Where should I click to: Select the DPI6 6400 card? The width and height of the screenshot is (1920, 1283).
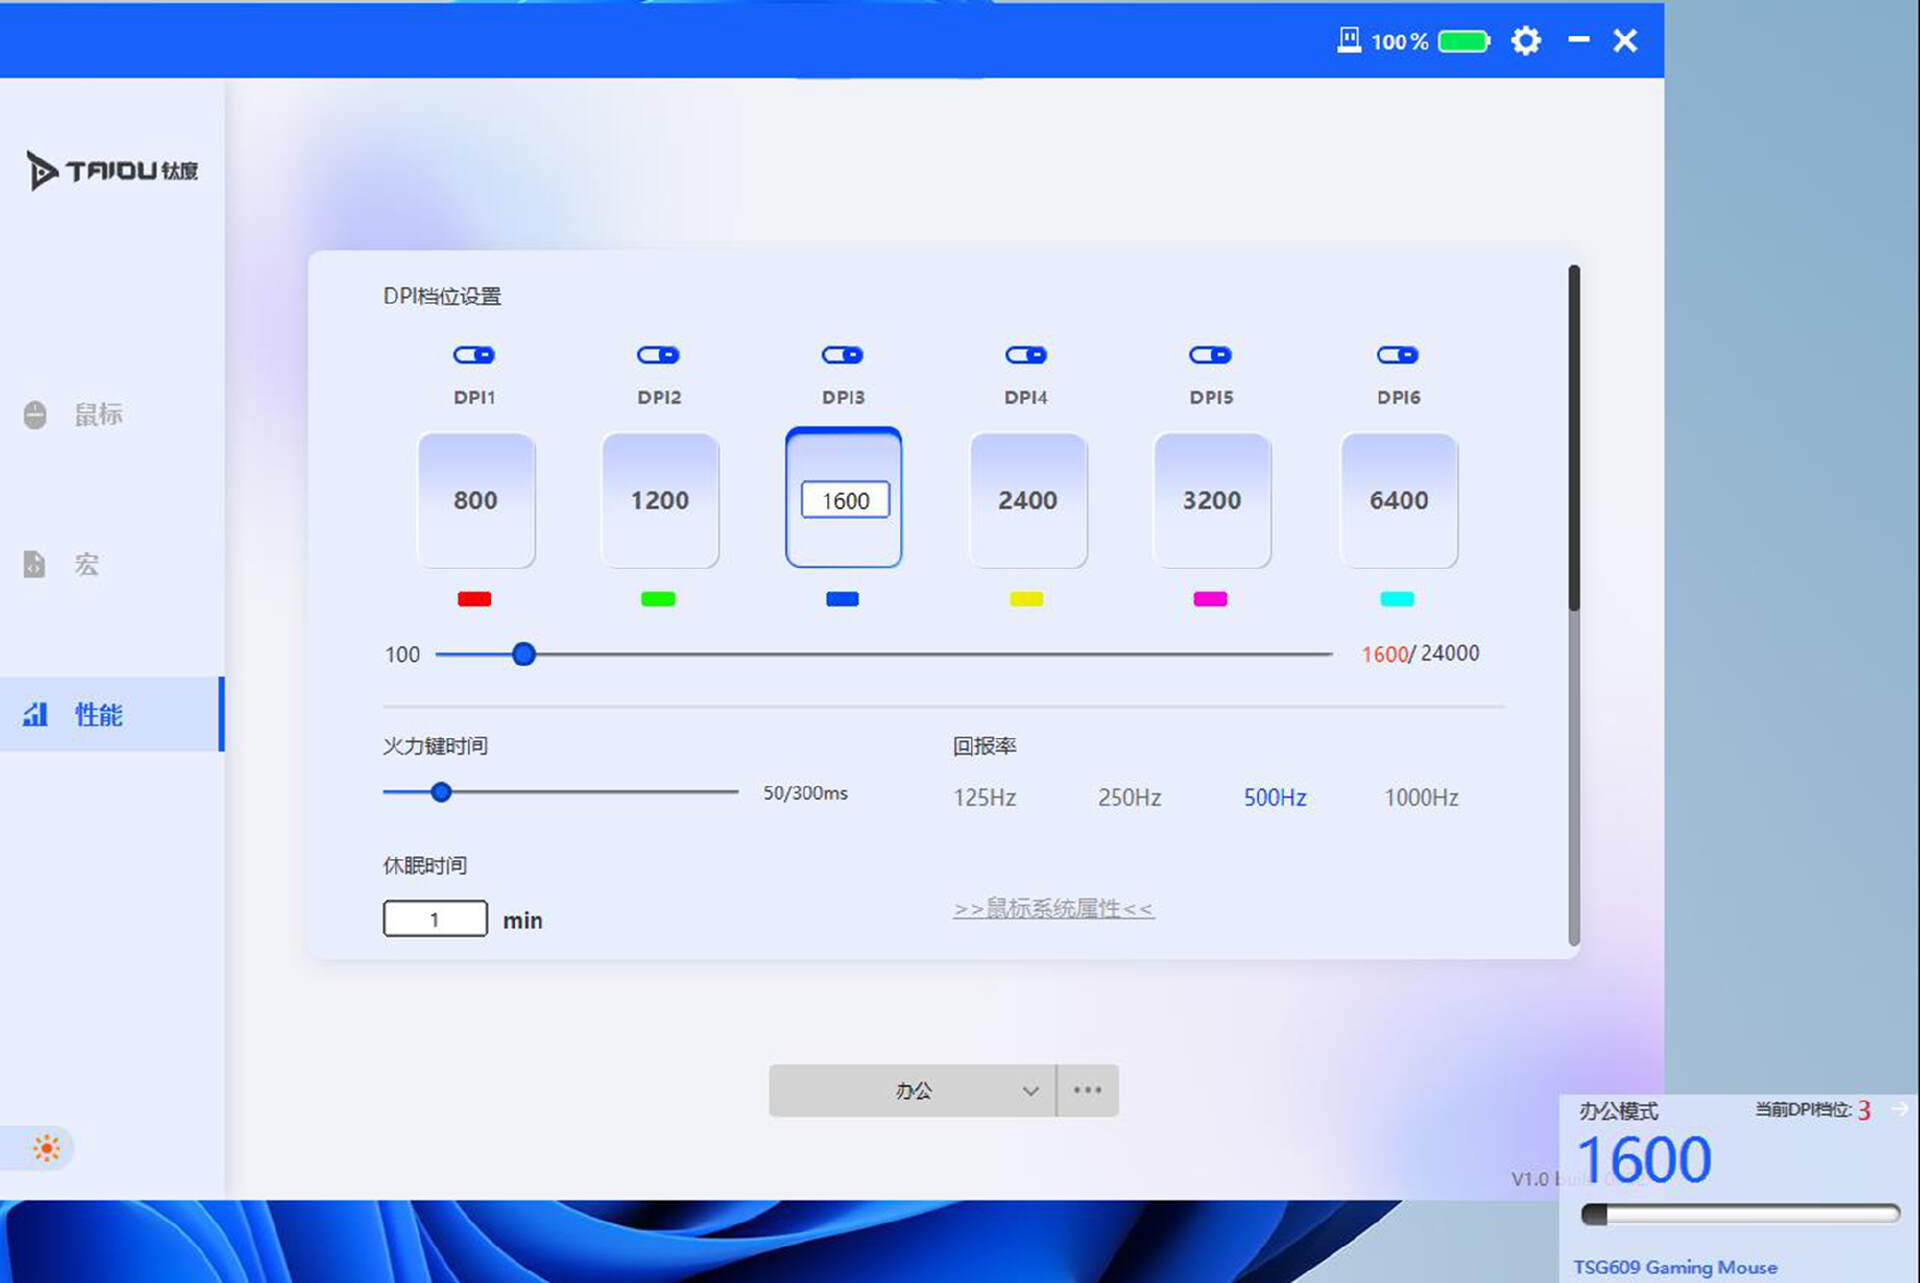1398,500
